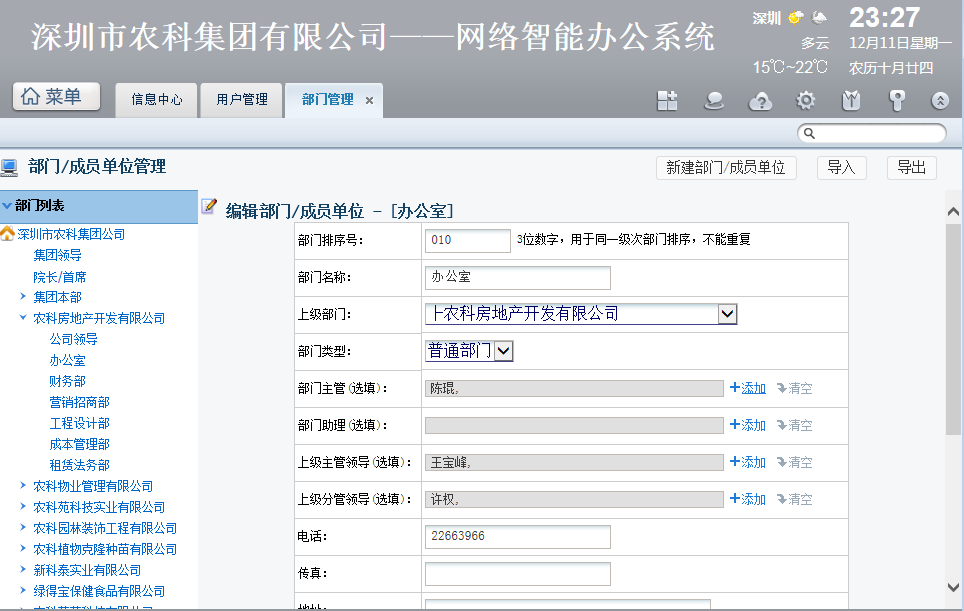Select 院长/首席 in the department tree
964x611 pixels.
pyautogui.click(x=60, y=277)
